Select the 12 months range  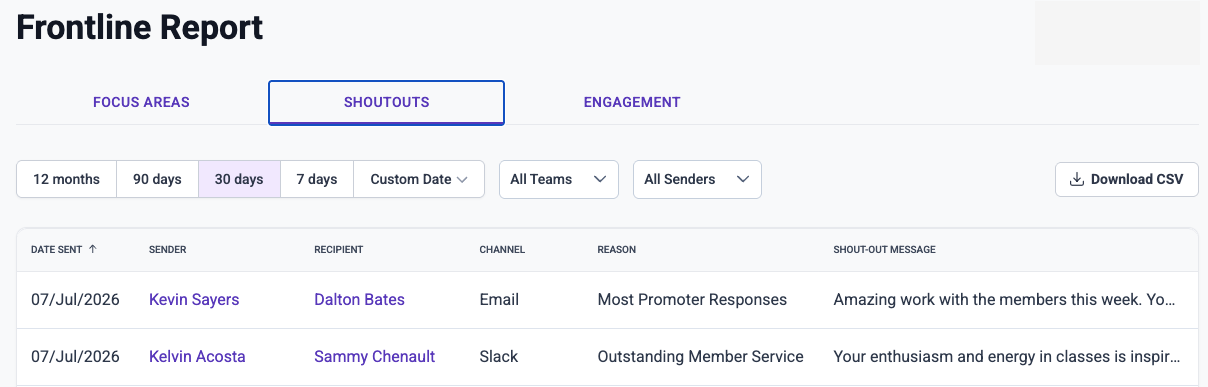tap(67, 179)
